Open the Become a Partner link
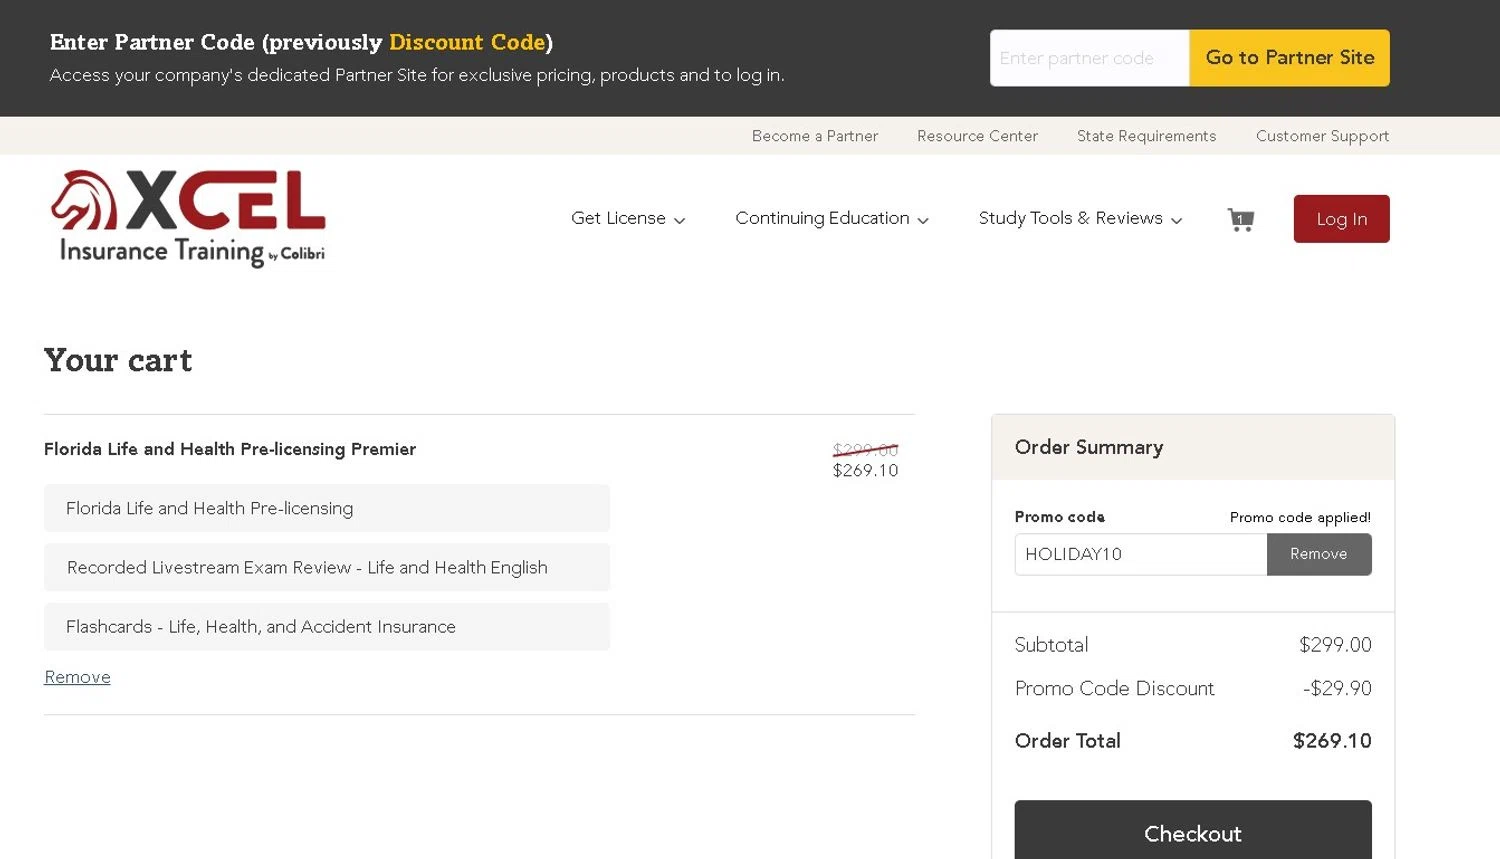The height and width of the screenshot is (859, 1500). pyautogui.click(x=814, y=136)
